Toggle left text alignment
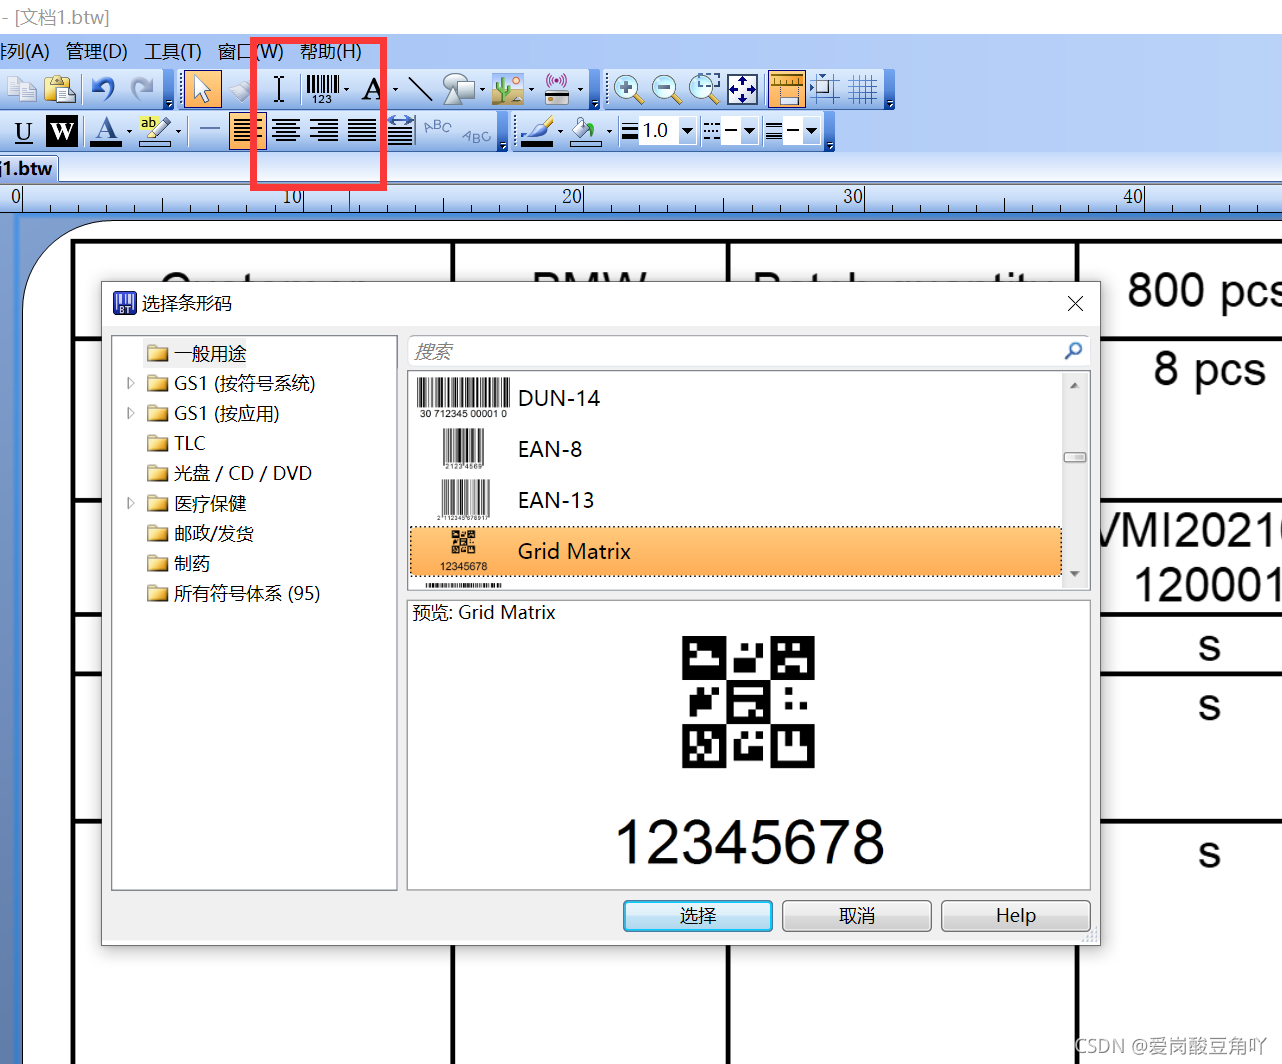 click(x=247, y=131)
